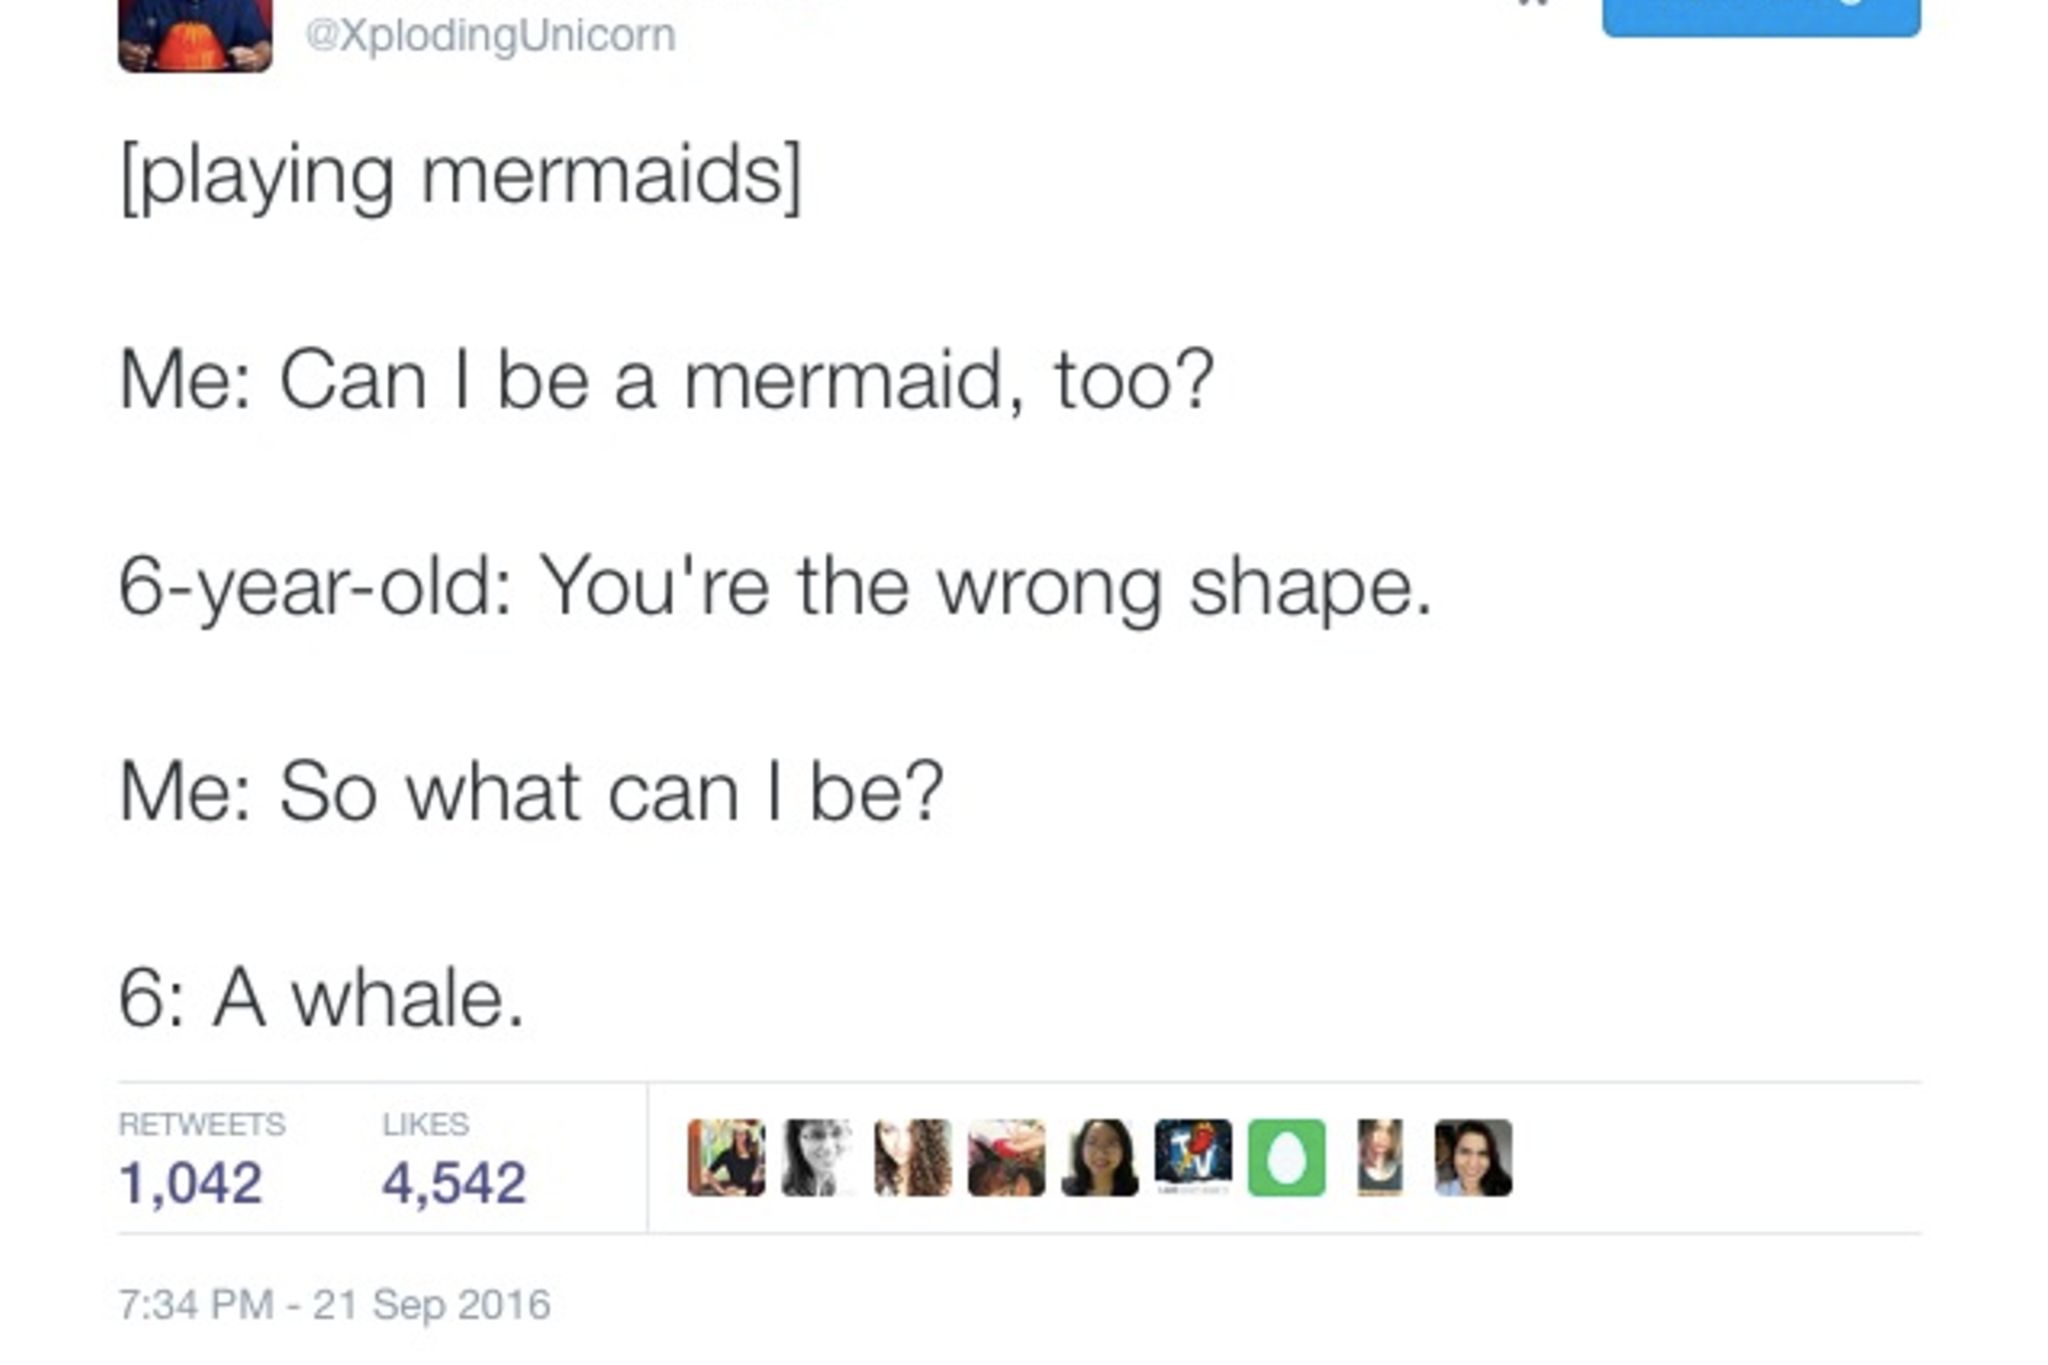Viewport: 2048px width, 1365px height.
Task: Click the "Can I be a mermaid, too?" line
Action: 666,381
